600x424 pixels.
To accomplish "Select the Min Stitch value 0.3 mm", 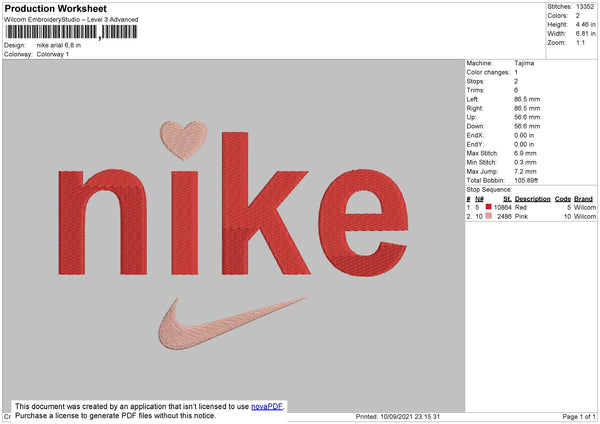I will (525, 163).
